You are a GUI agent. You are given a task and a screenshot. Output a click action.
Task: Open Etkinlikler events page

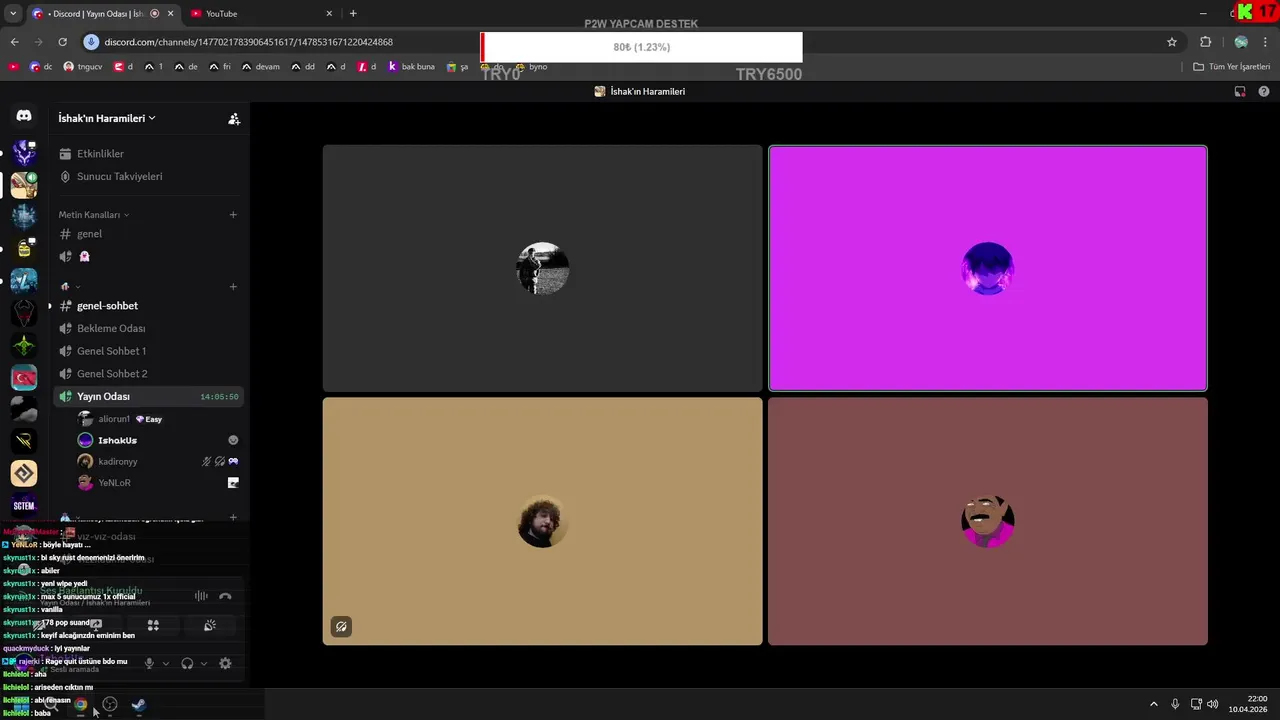[x=147, y=154]
